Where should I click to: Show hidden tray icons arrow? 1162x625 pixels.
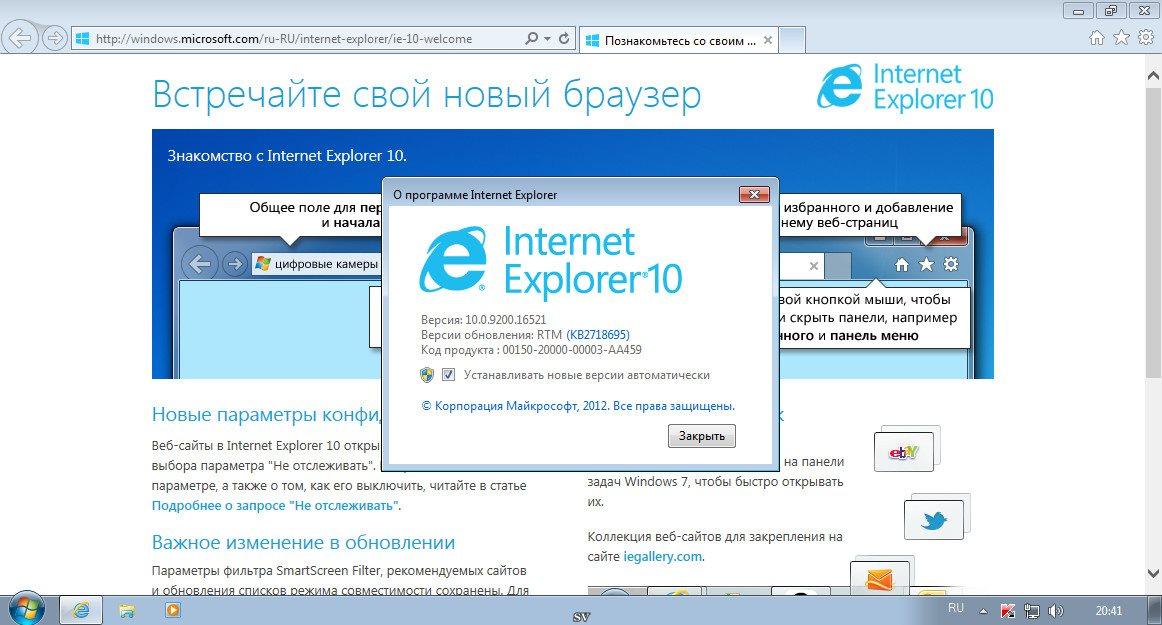tap(984, 609)
